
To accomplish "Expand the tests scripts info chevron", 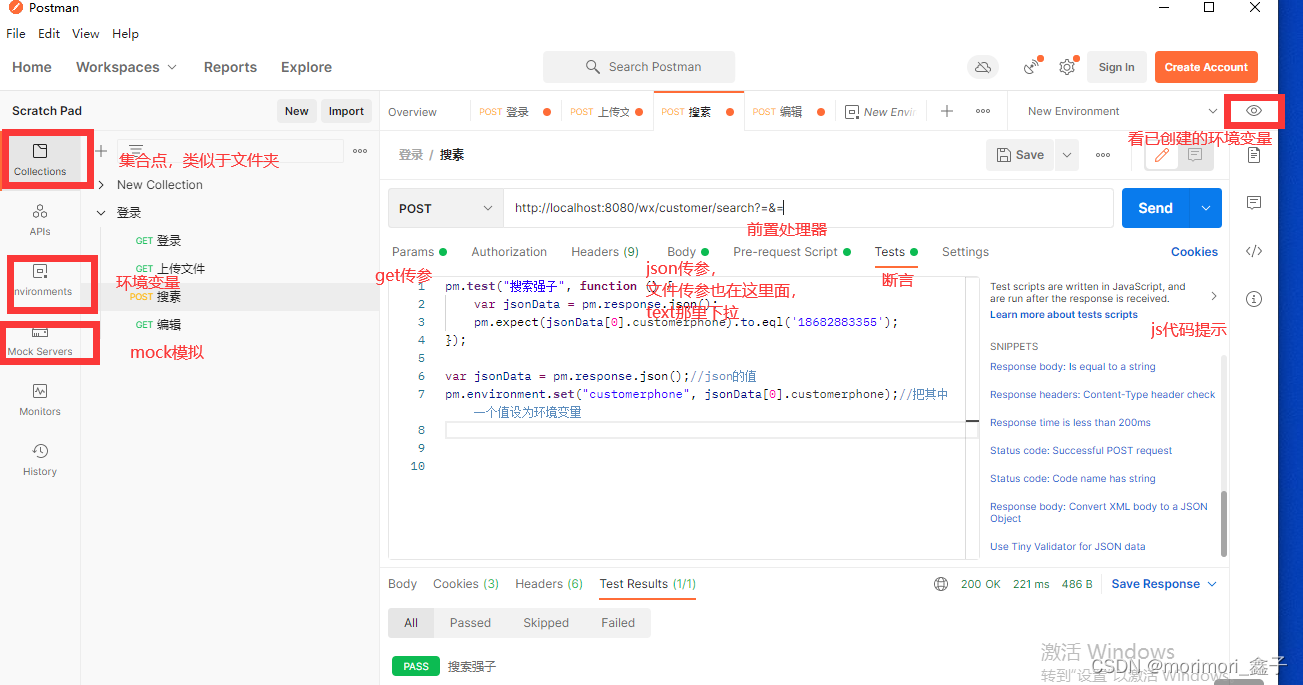I will pyautogui.click(x=1214, y=296).
